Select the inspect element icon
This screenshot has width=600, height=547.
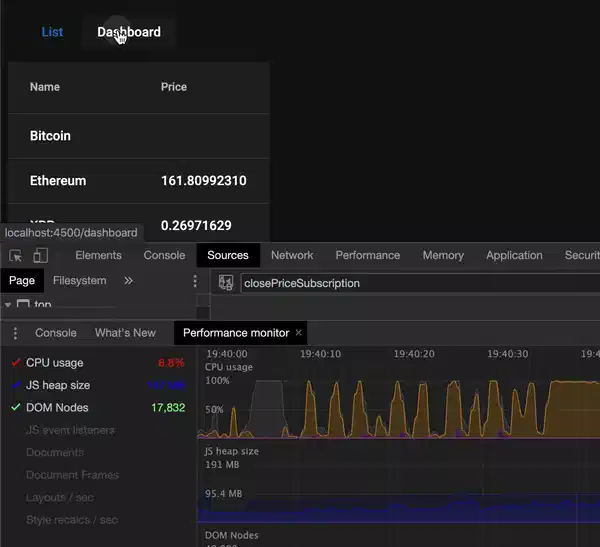click(16, 255)
